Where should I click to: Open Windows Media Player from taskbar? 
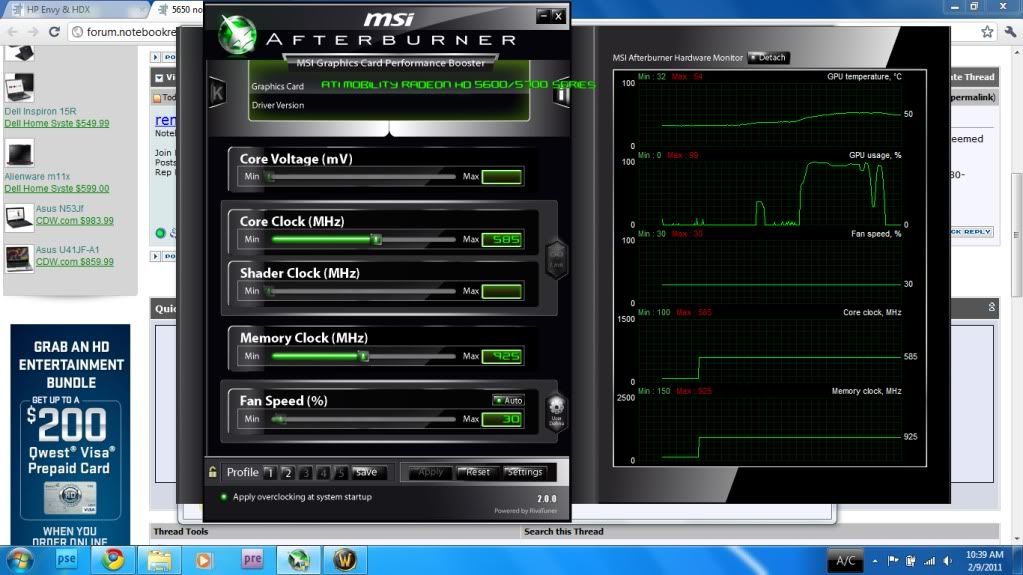tap(204, 560)
